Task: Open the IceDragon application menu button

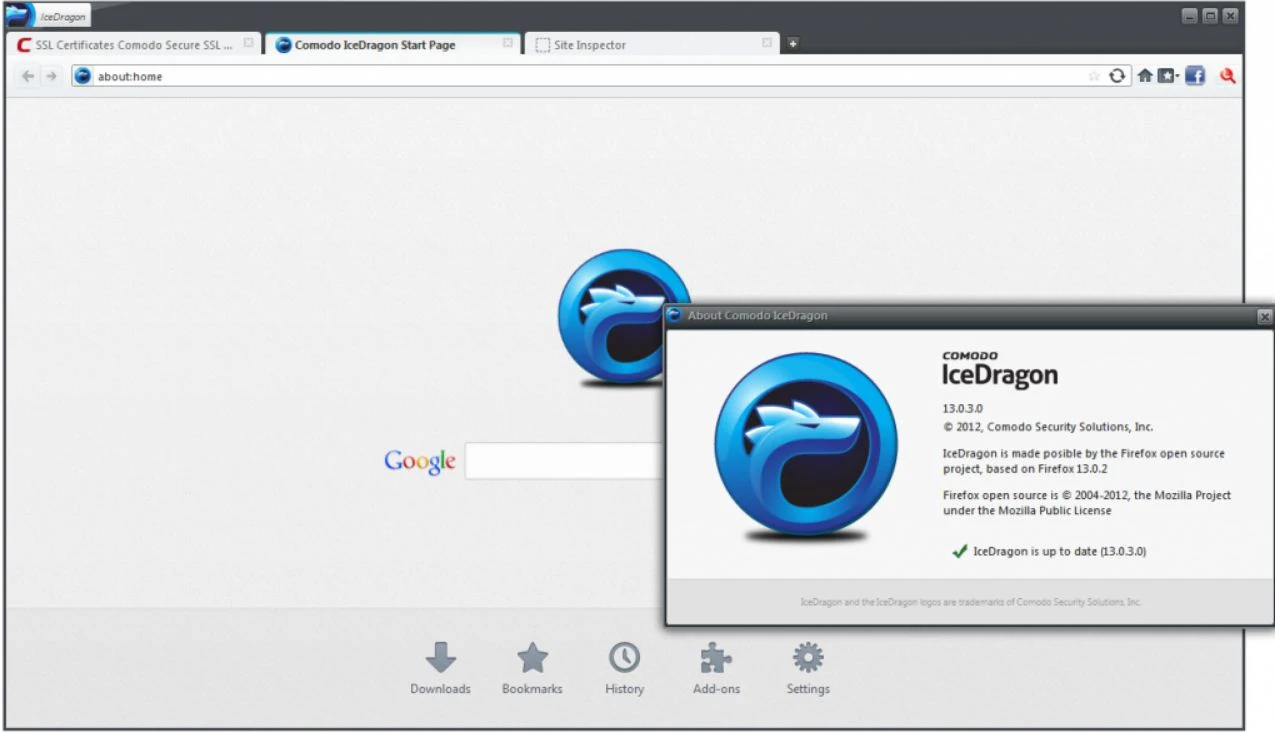Action: (48, 16)
